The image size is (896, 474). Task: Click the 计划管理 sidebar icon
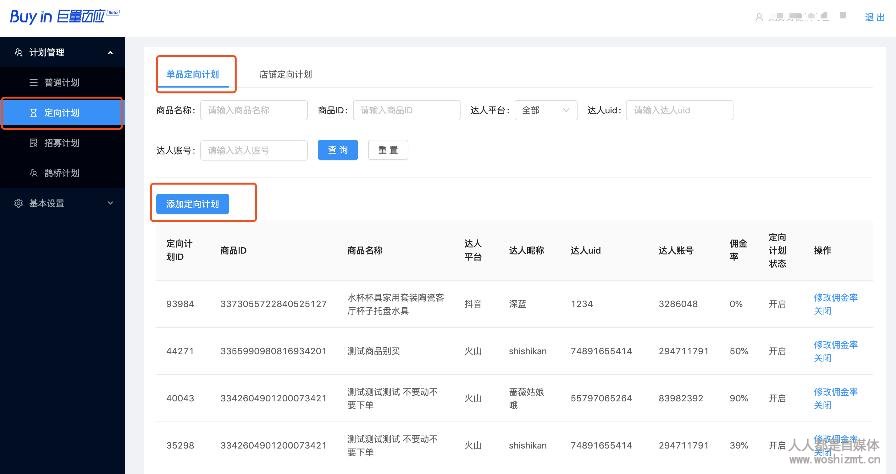18,52
